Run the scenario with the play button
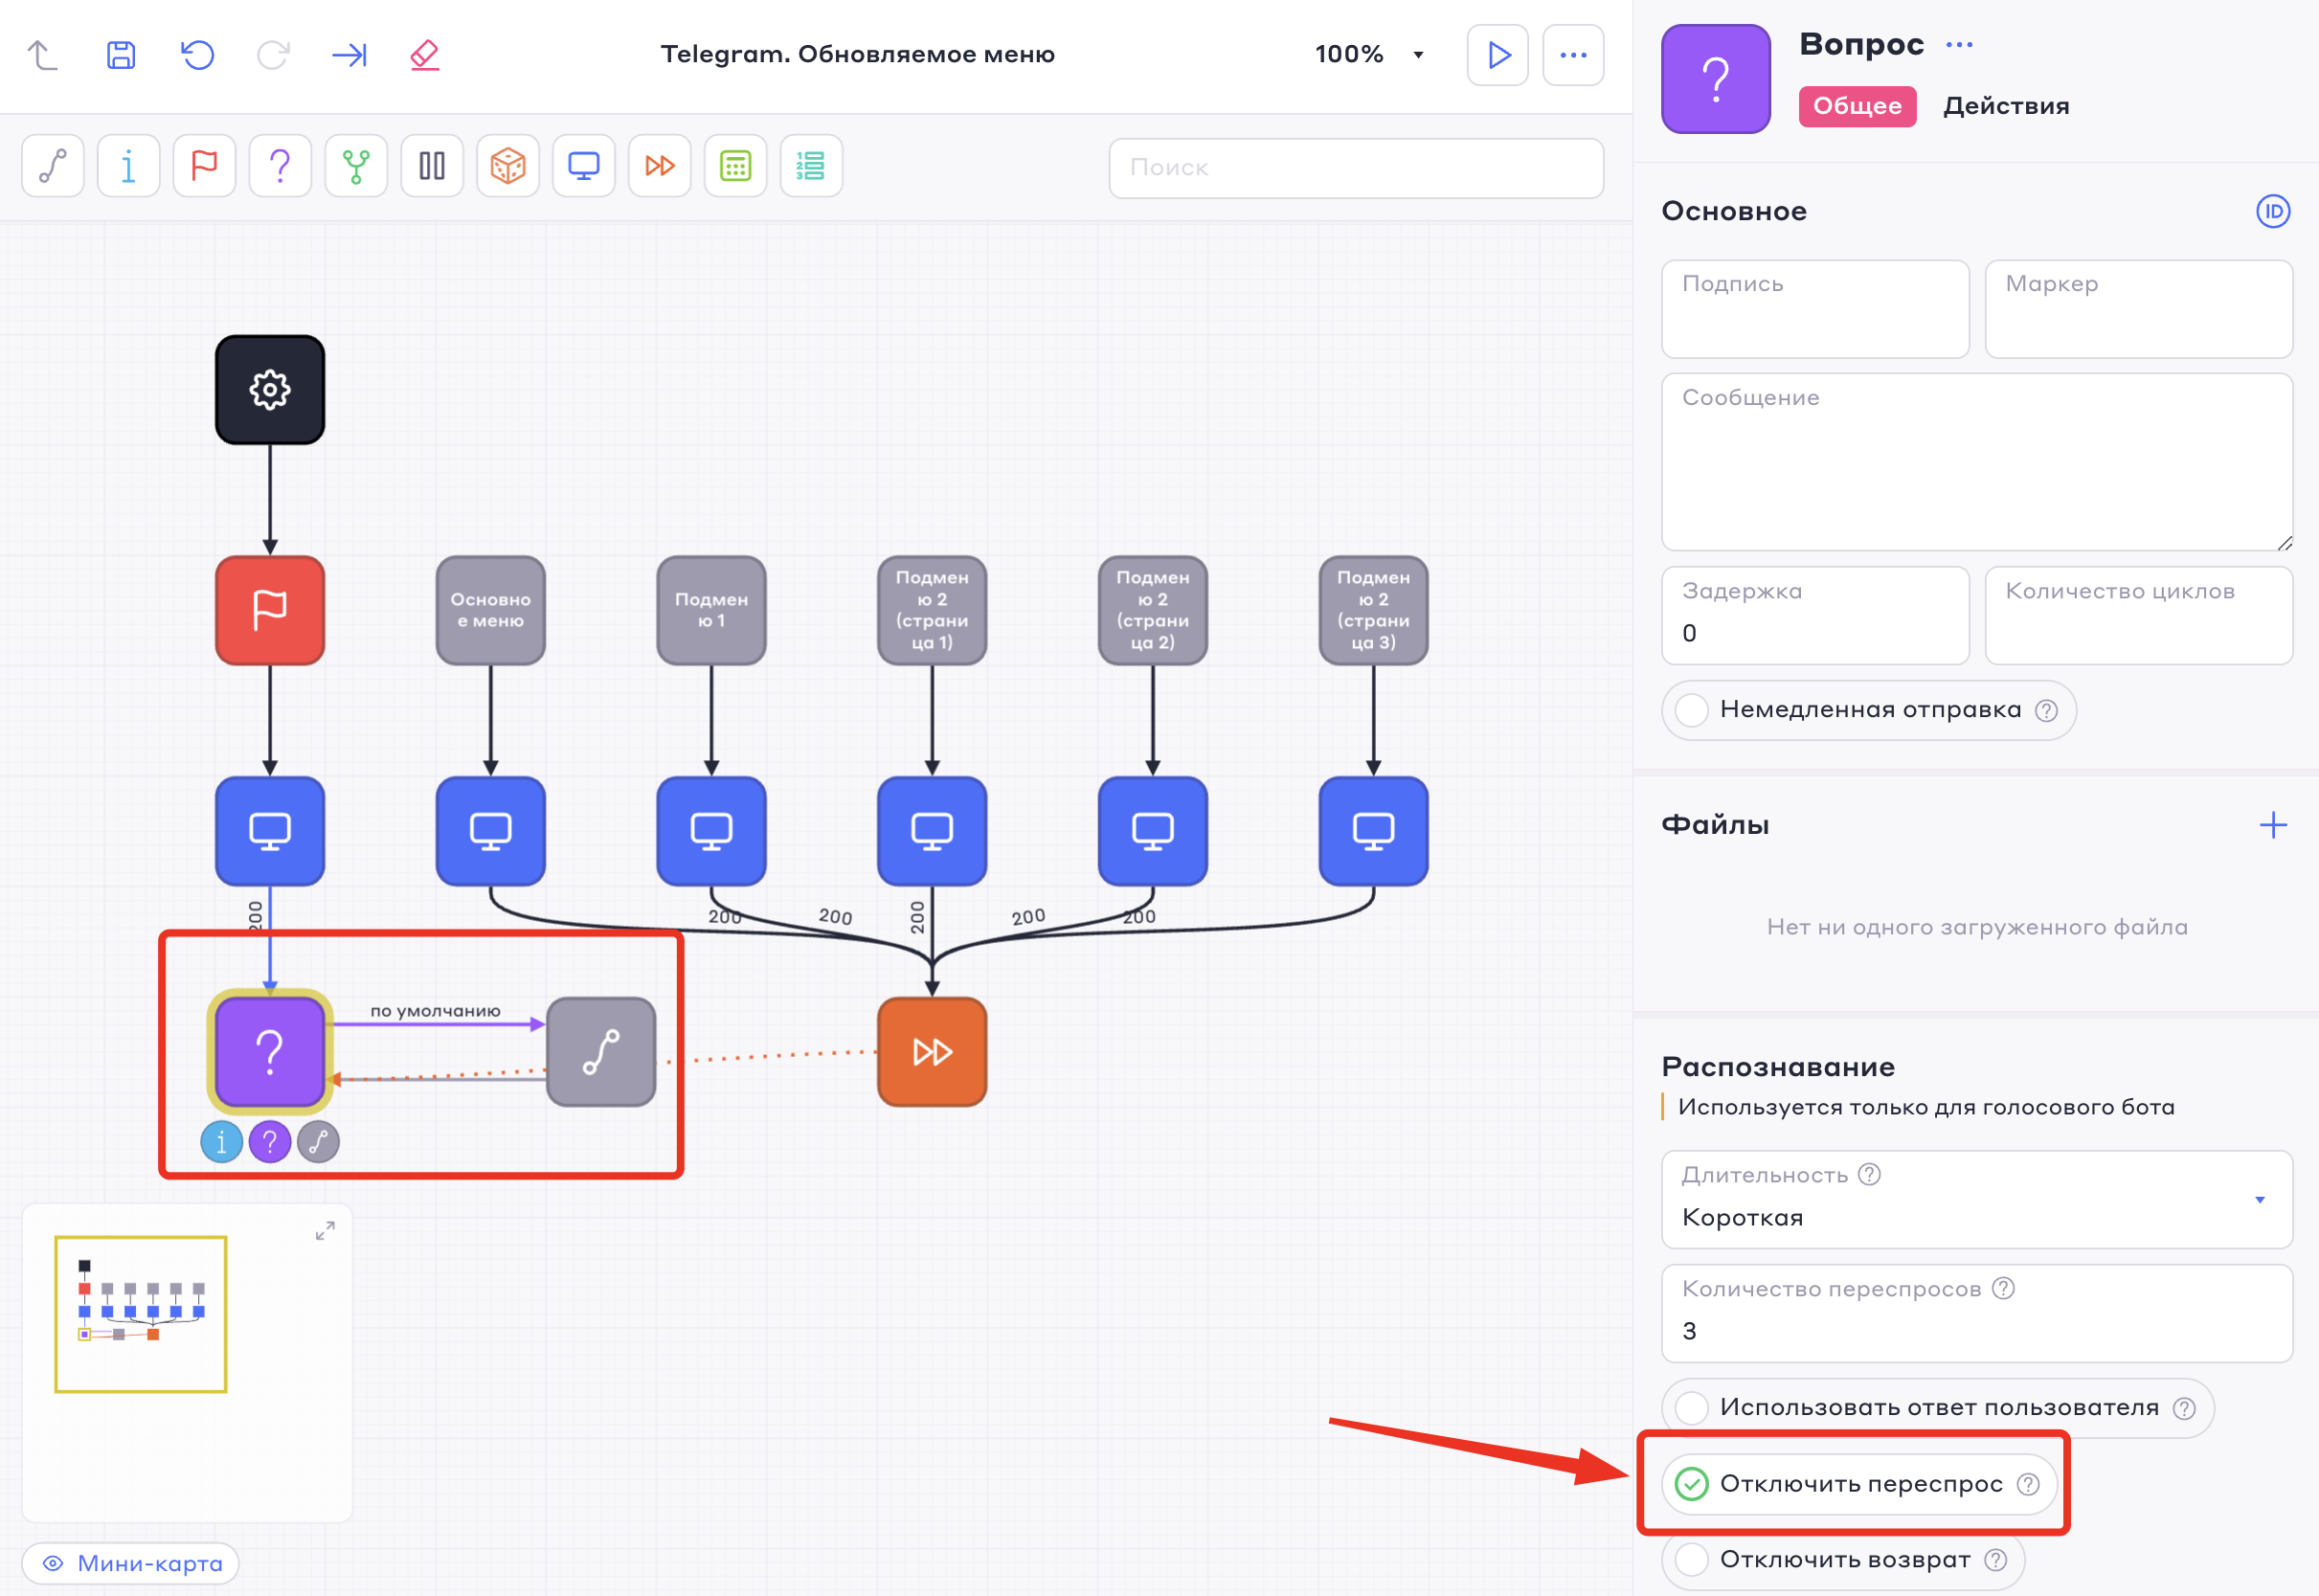The image size is (2319, 1596). [x=1497, y=54]
